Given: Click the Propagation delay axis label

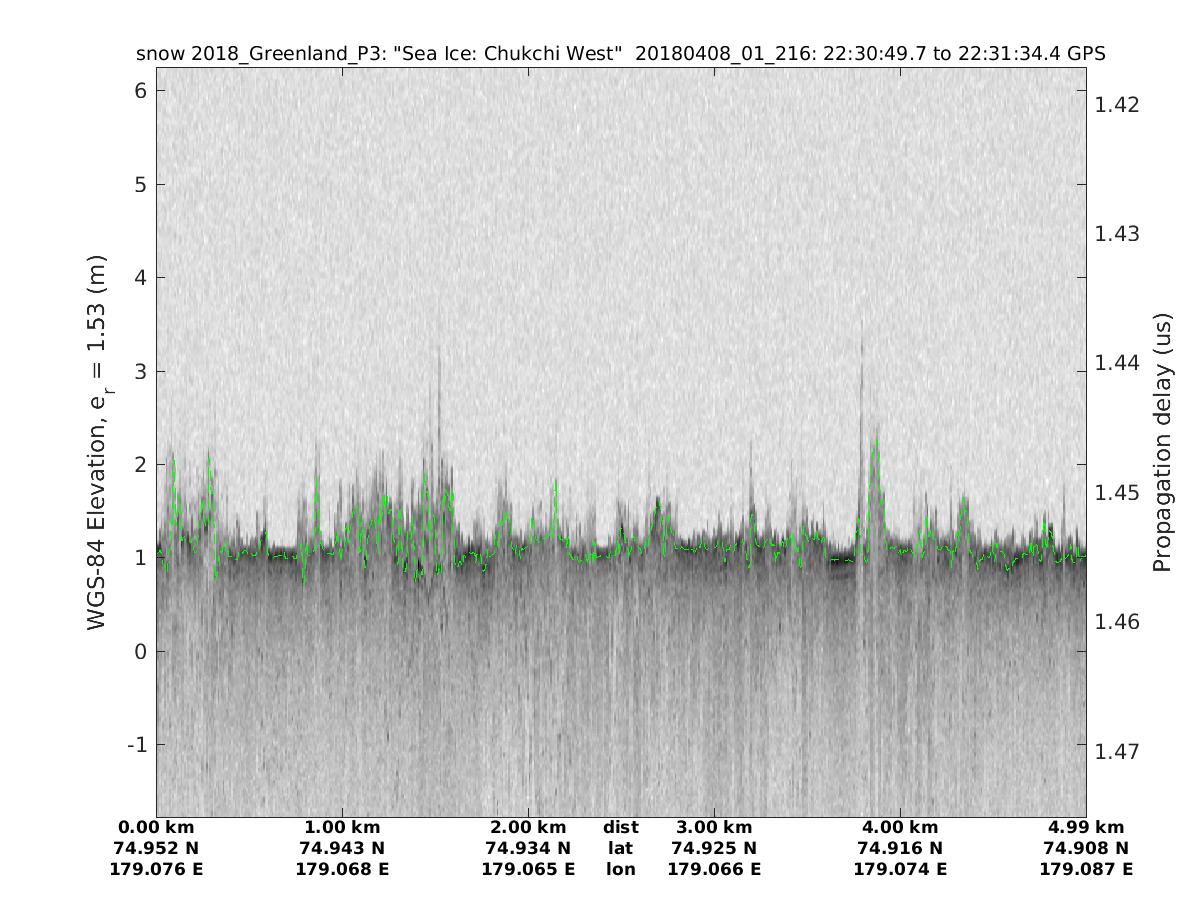Looking at the screenshot, I should [1161, 441].
